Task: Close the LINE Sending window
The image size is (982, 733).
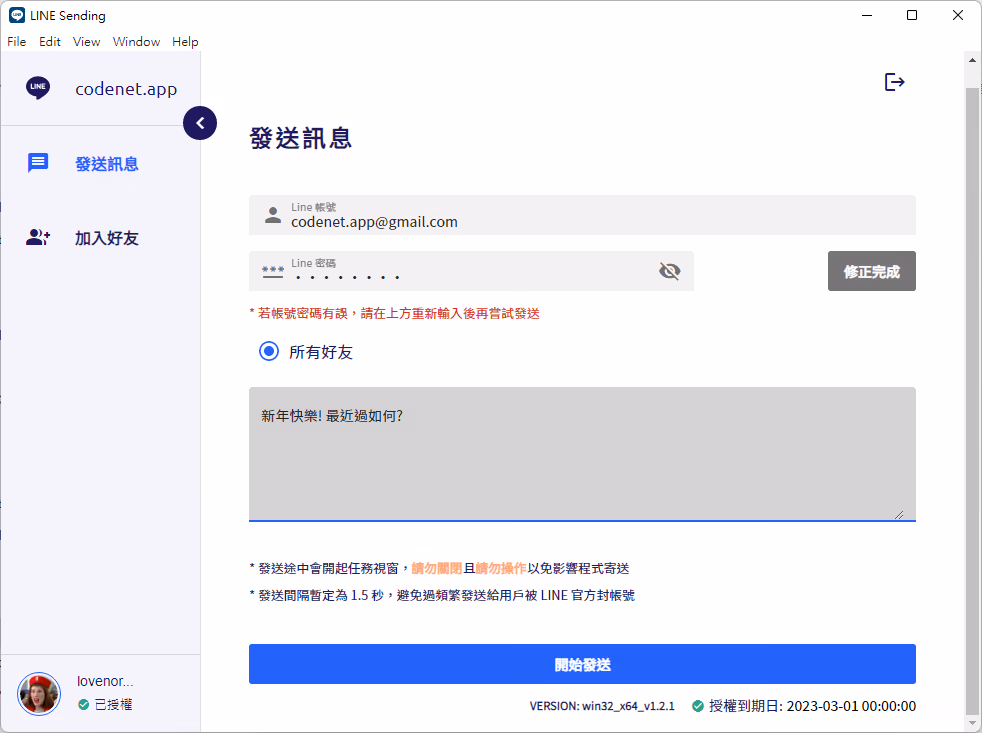Action: pyautogui.click(x=958, y=15)
